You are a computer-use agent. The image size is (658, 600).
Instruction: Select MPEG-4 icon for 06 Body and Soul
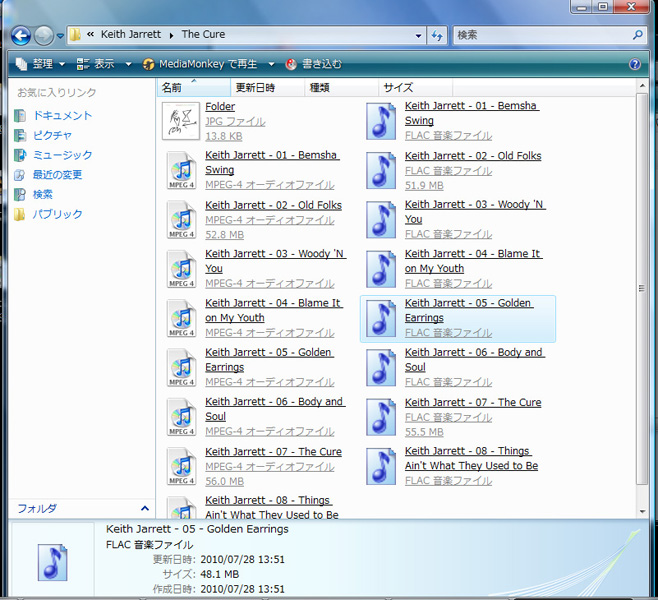[181, 416]
